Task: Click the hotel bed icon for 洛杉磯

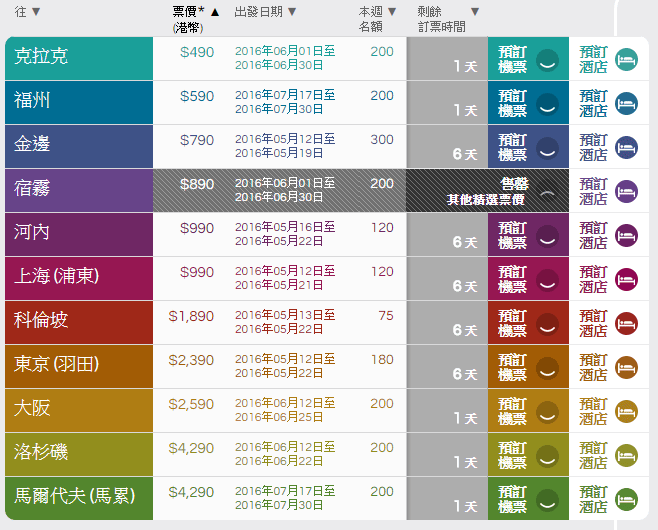Action: point(626,455)
